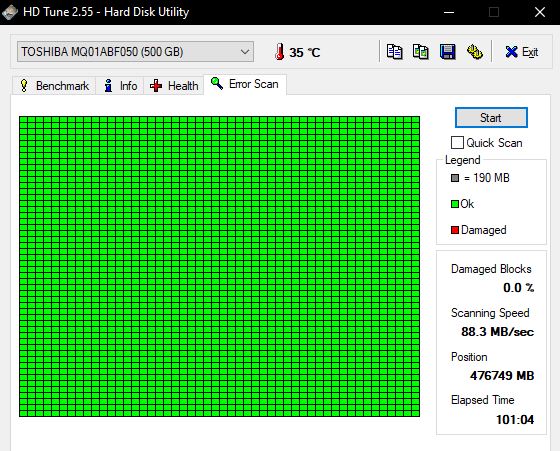Image resolution: width=560 pixels, height=451 pixels.
Task: Click the red thermometer temperature icon
Action: (280, 52)
